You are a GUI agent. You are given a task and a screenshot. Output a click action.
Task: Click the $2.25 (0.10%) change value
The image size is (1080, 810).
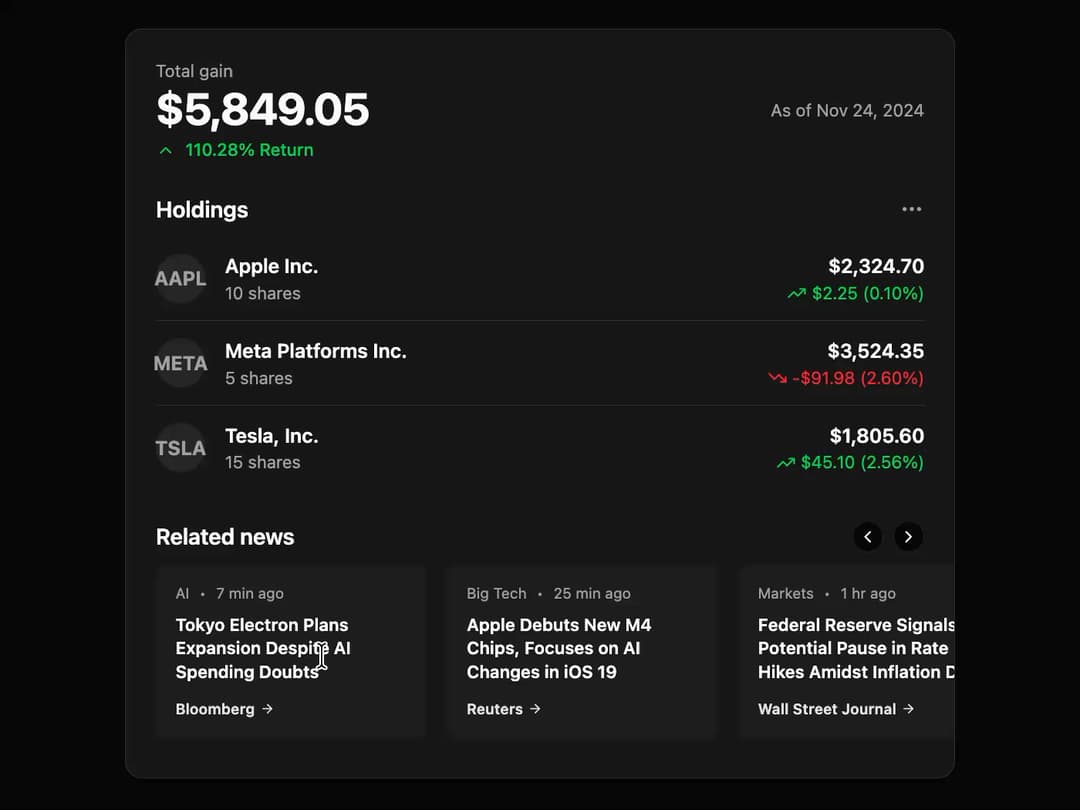pyautogui.click(x=868, y=293)
